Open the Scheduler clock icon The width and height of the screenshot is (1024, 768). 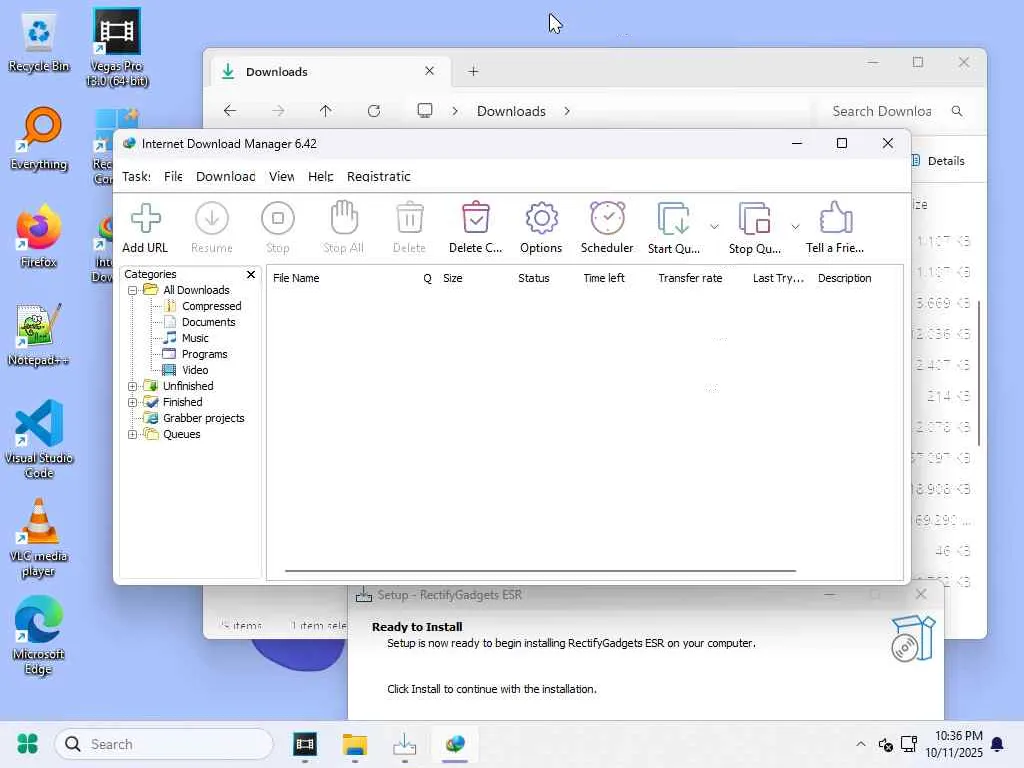click(x=607, y=218)
